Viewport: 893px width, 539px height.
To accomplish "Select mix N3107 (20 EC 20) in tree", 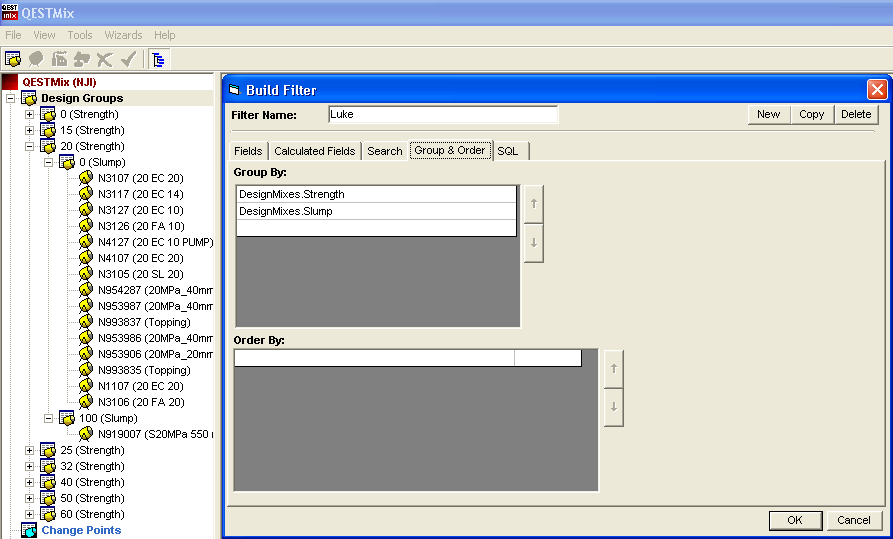I will pos(140,178).
